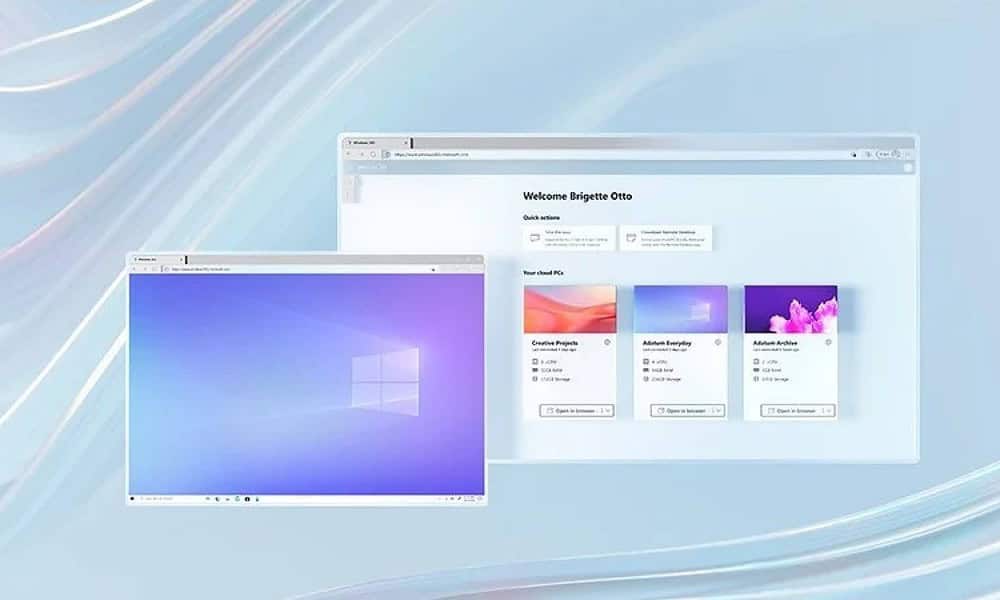Click the sidebar hamburger menu in Windows 365 portal
Image resolution: width=1000 pixels, height=600 pixels.
[353, 177]
